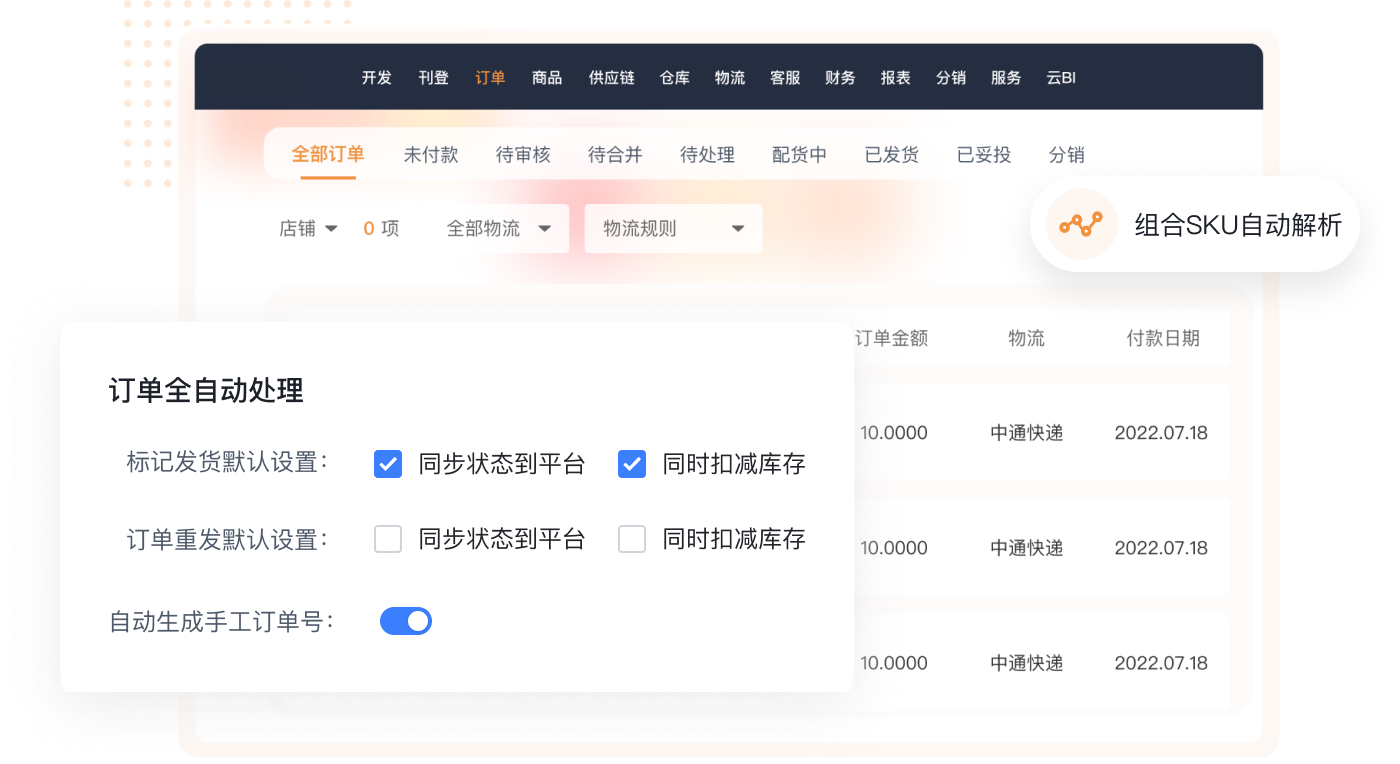Open the 云BI menu item
Image resolution: width=1400 pixels, height=764 pixels.
point(1061,78)
